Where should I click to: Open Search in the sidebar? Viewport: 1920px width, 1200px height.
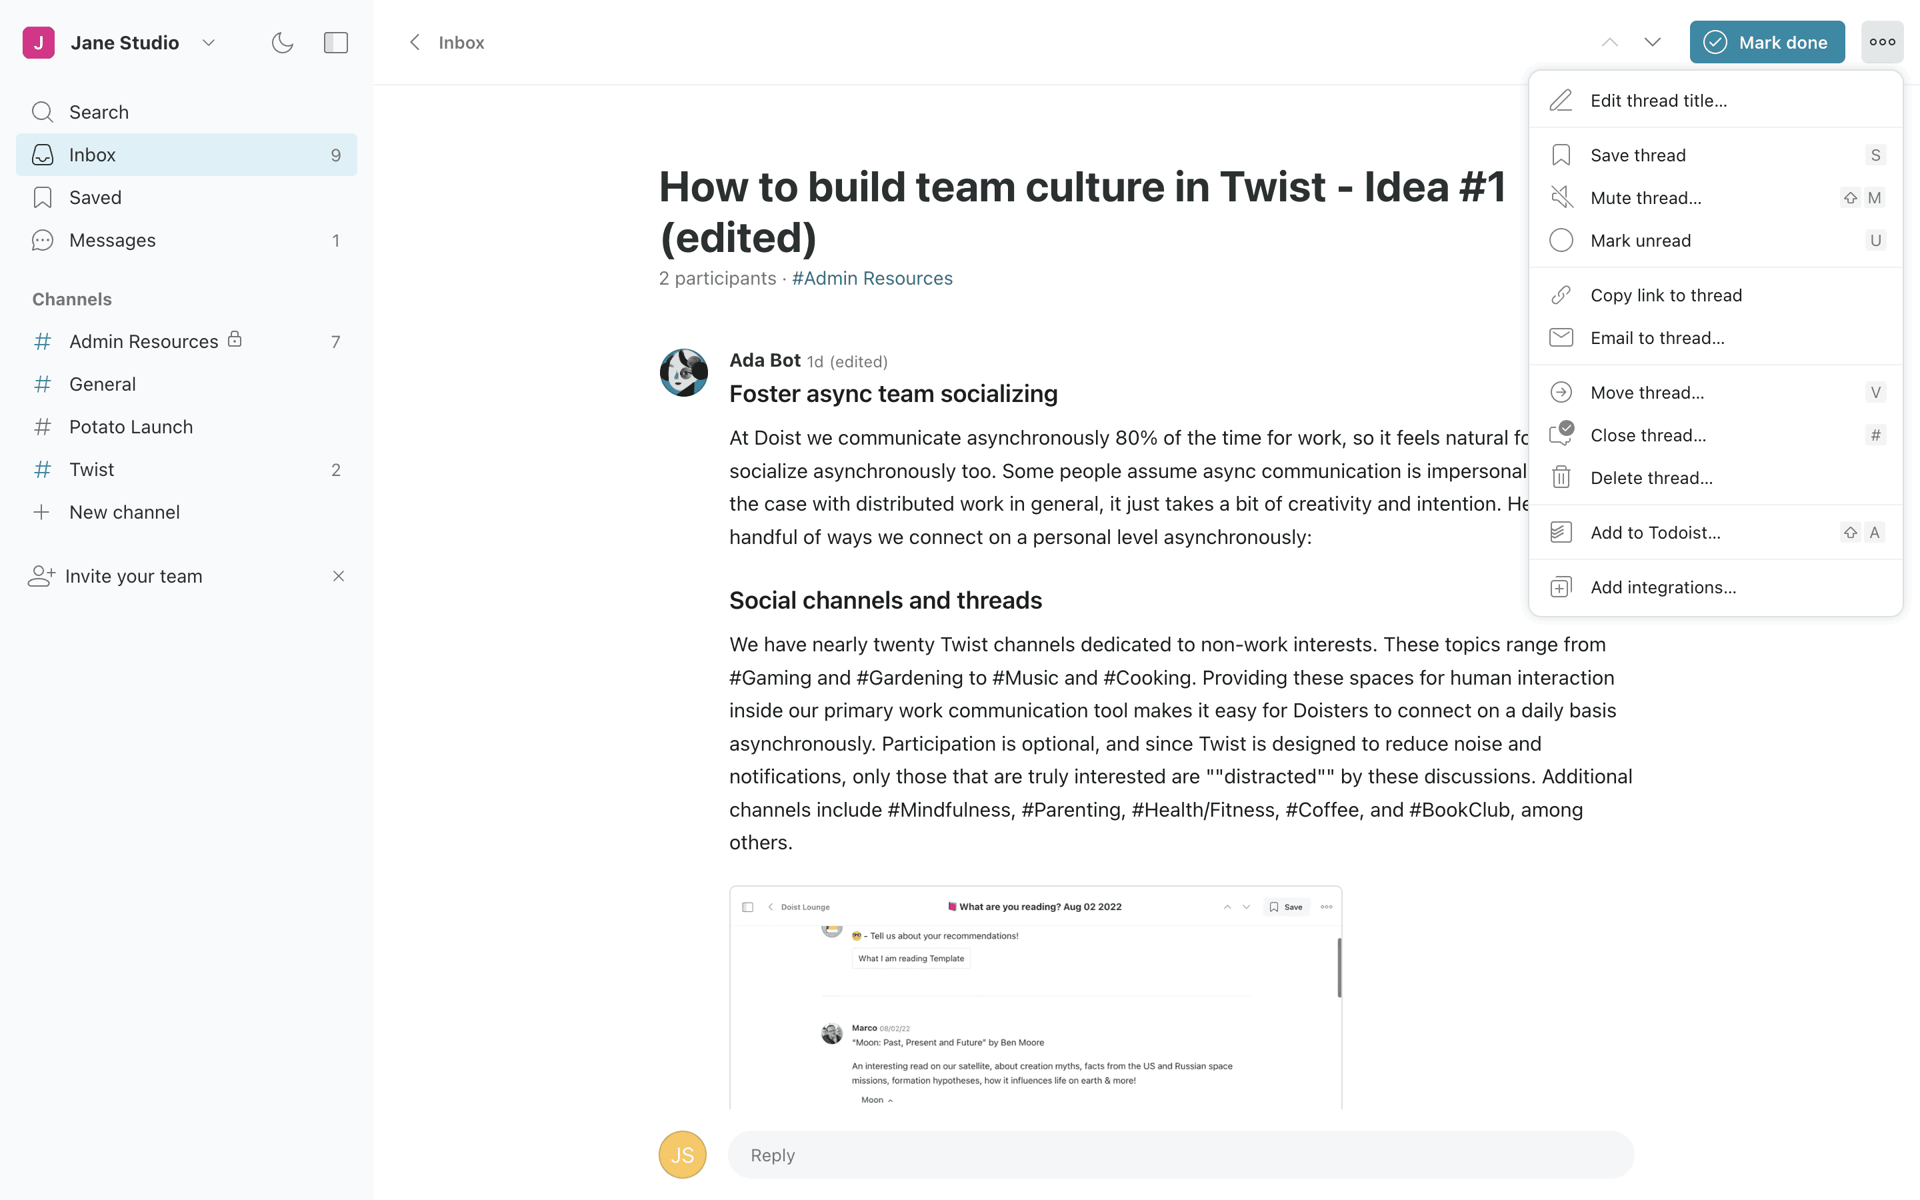(x=186, y=112)
